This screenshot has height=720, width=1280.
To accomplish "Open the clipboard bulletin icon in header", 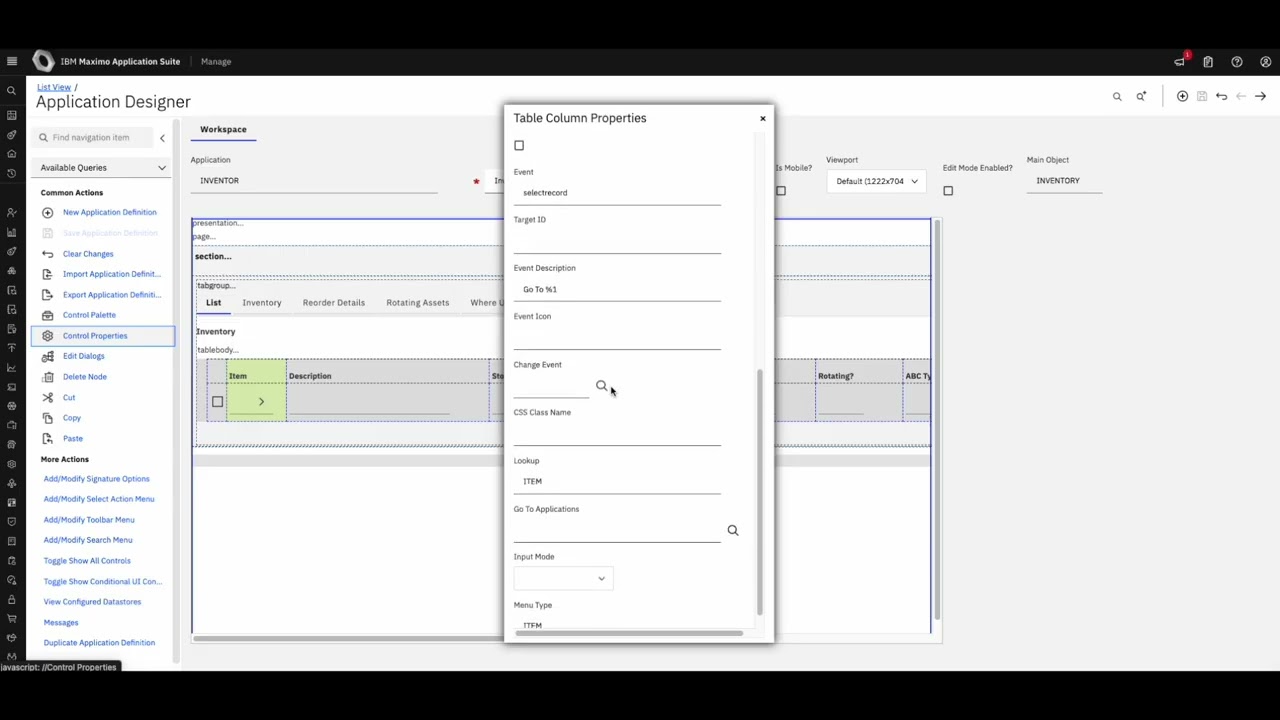I will coord(1208,62).
